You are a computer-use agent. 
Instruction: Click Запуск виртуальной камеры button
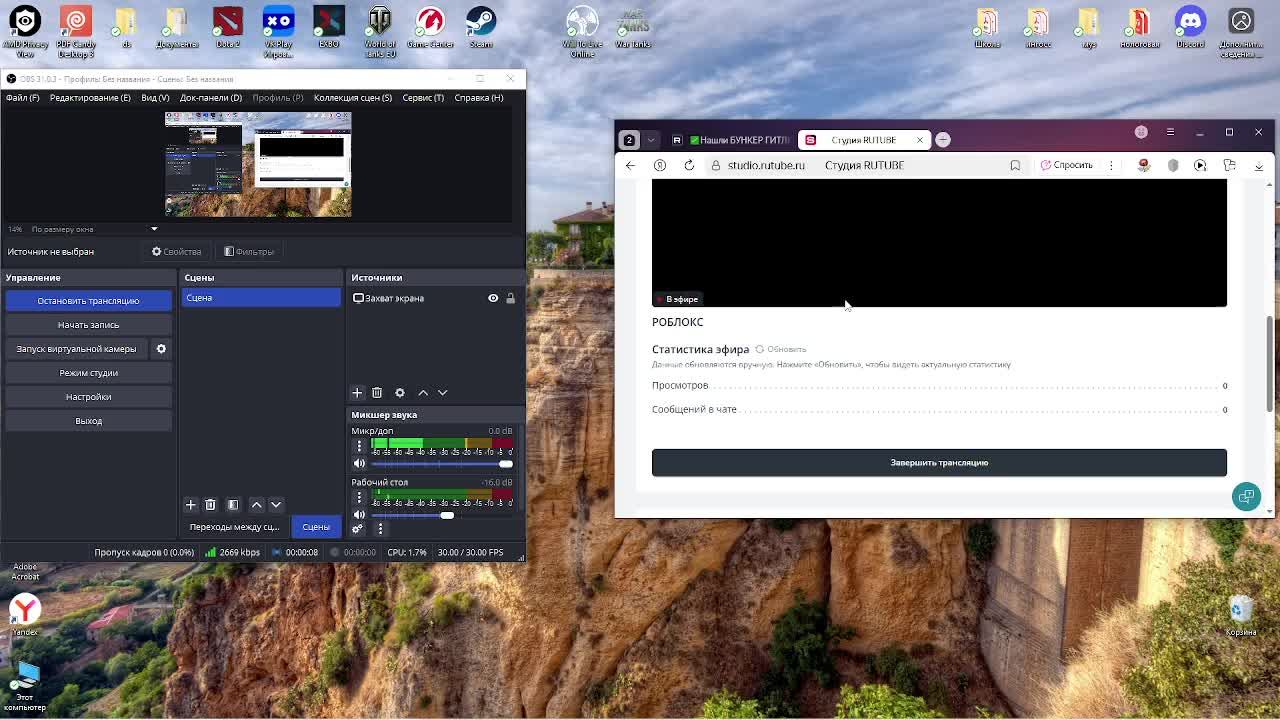76,349
